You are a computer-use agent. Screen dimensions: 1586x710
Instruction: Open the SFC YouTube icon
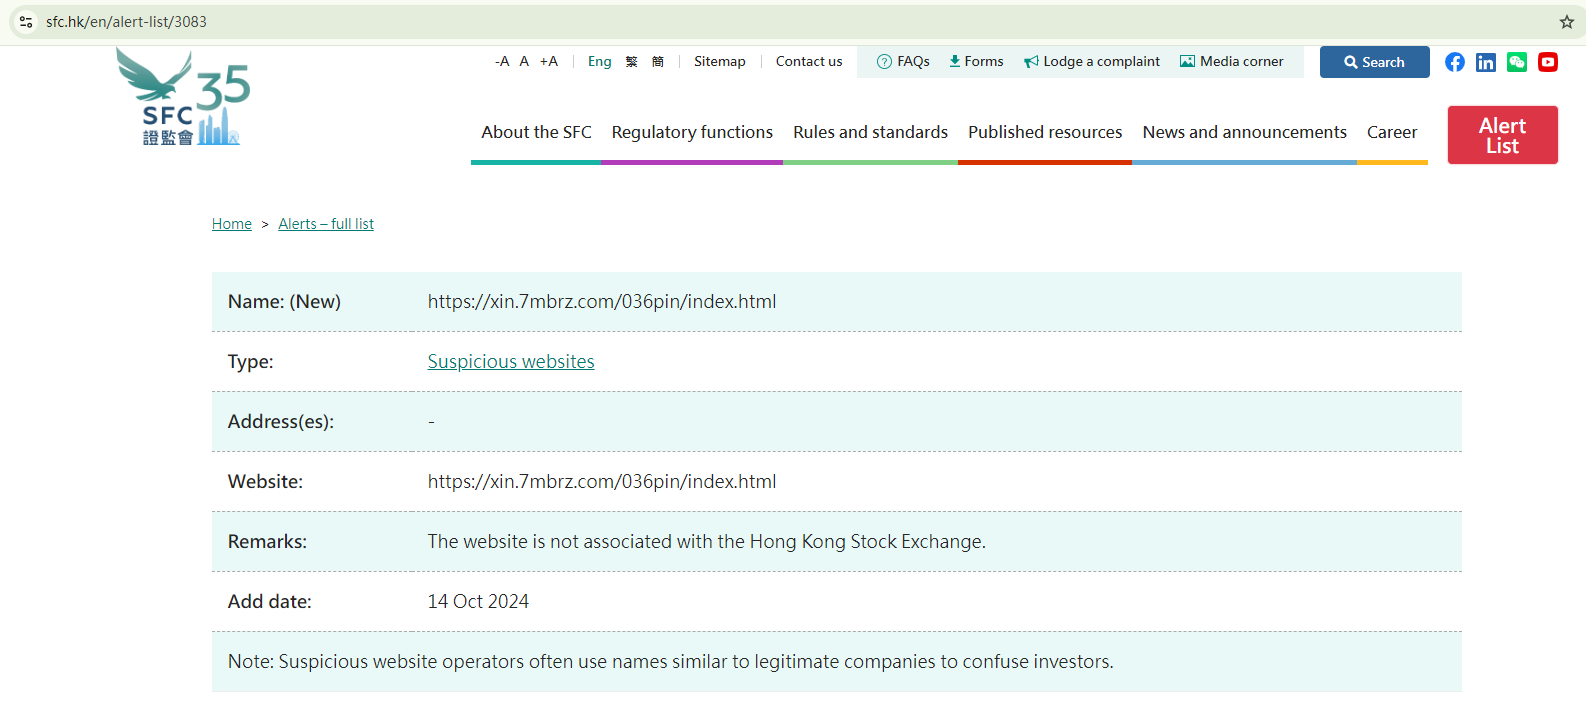tap(1548, 62)
